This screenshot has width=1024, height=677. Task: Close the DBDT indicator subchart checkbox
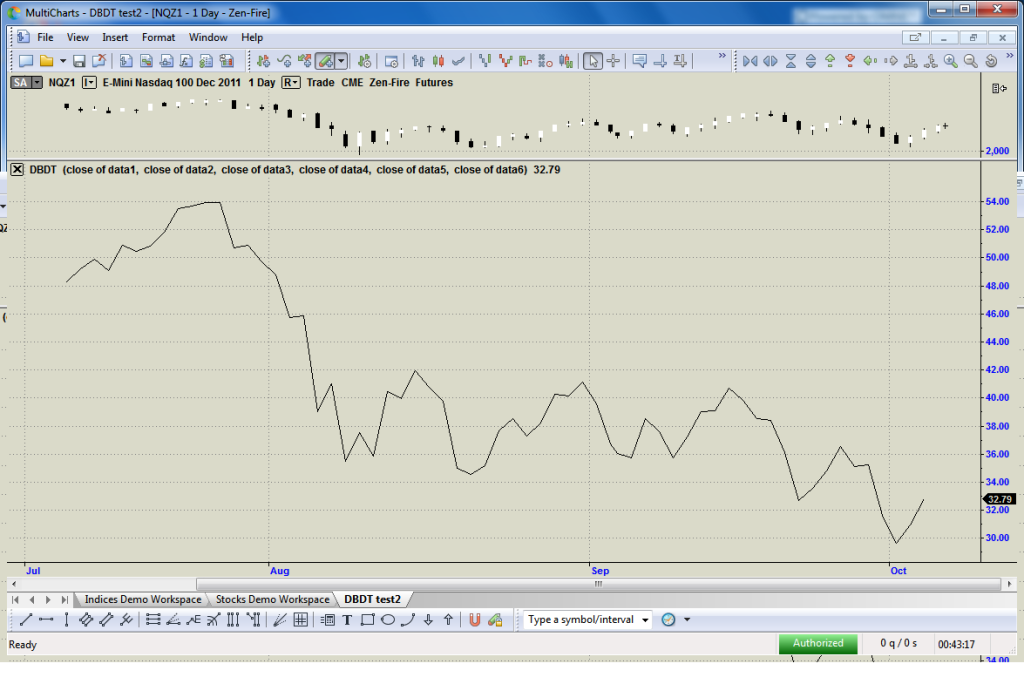[17, 169]
